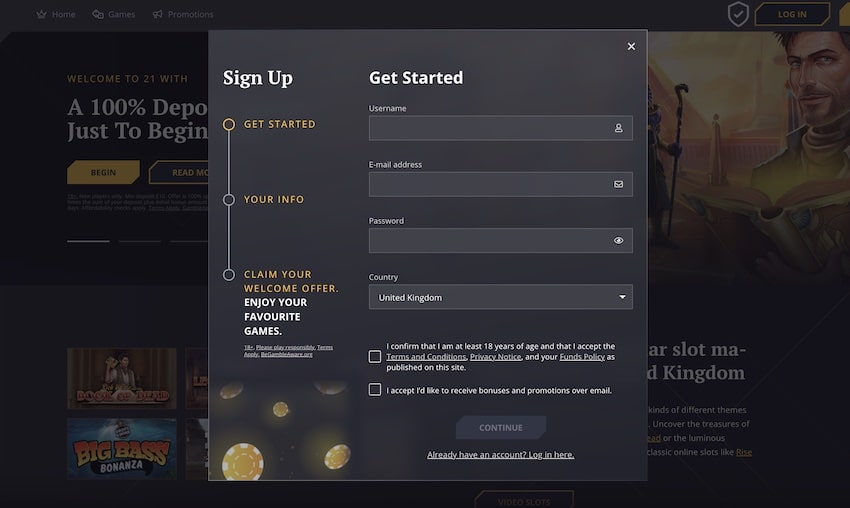Show password with the eye icon

pos(619,241)
